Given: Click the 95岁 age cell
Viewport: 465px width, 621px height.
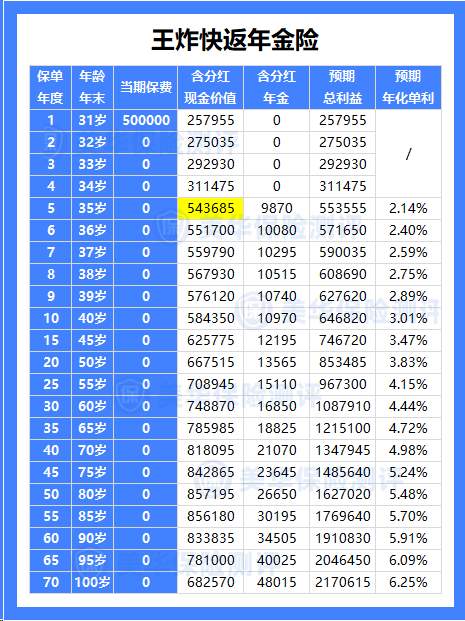Looking at the screenshot, I should (92, 560).
